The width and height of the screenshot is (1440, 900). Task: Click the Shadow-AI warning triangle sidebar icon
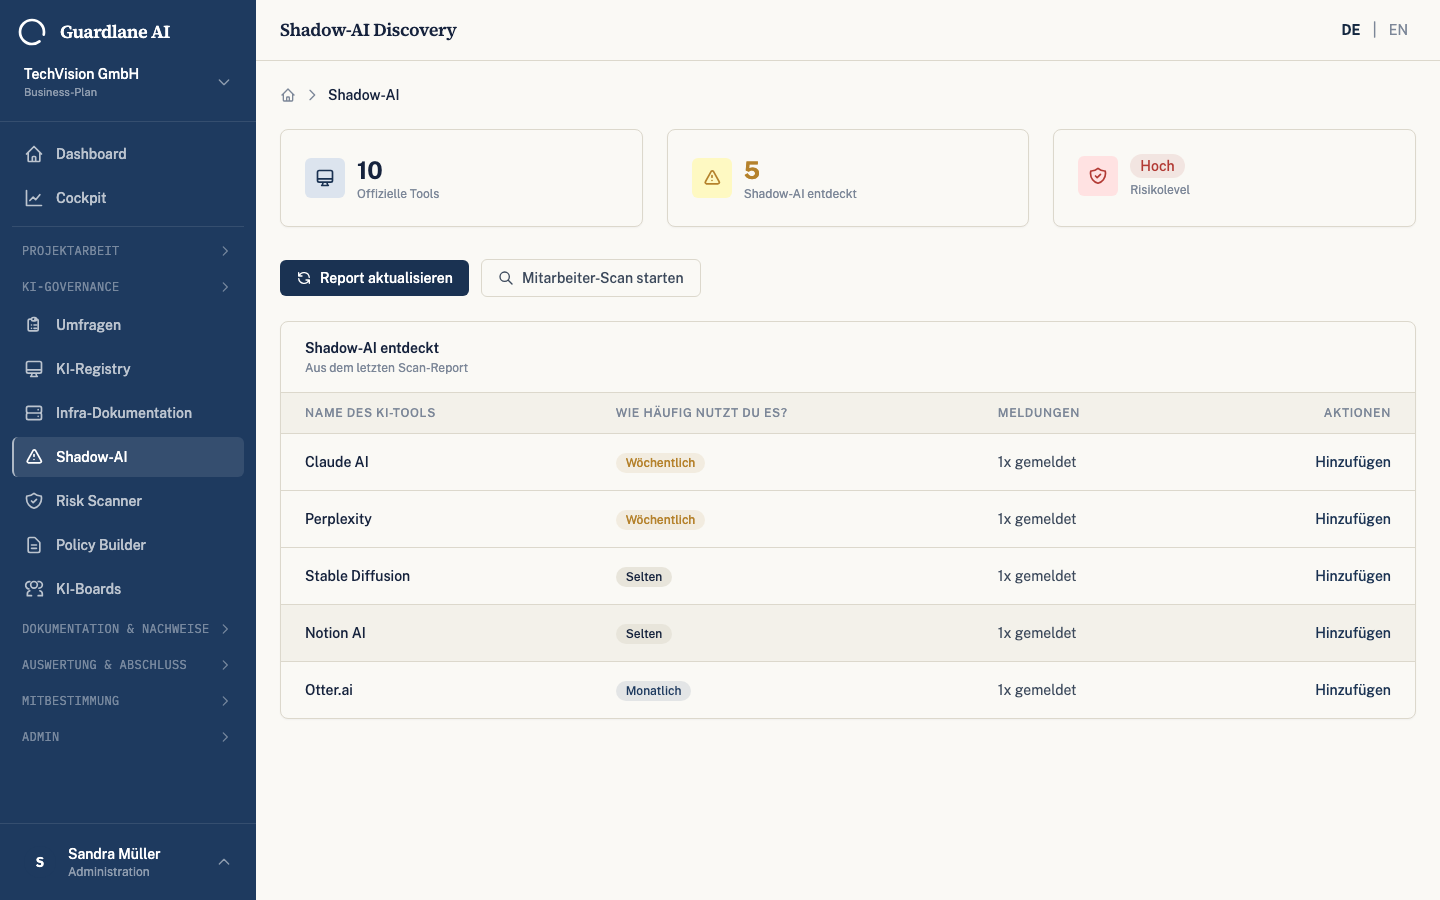click(34, 457)
